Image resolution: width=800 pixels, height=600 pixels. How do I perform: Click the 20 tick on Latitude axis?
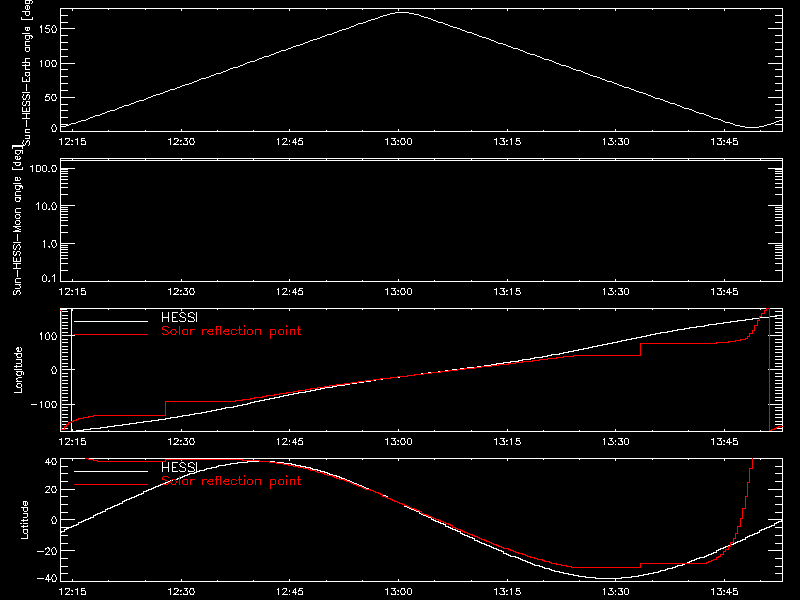tap(51, 490)
